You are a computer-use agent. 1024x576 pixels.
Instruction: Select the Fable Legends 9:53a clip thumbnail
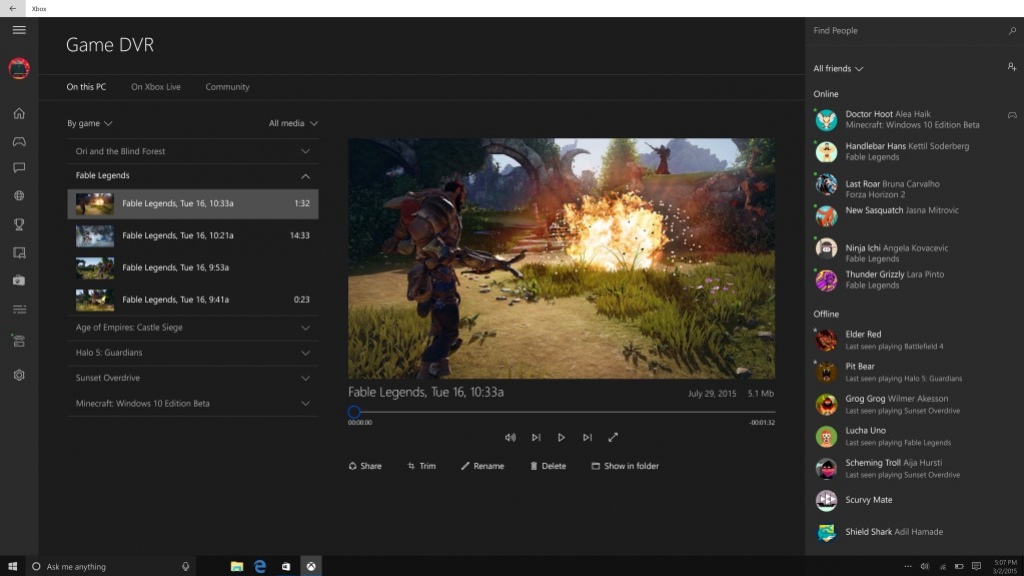[x=94, y=267]
